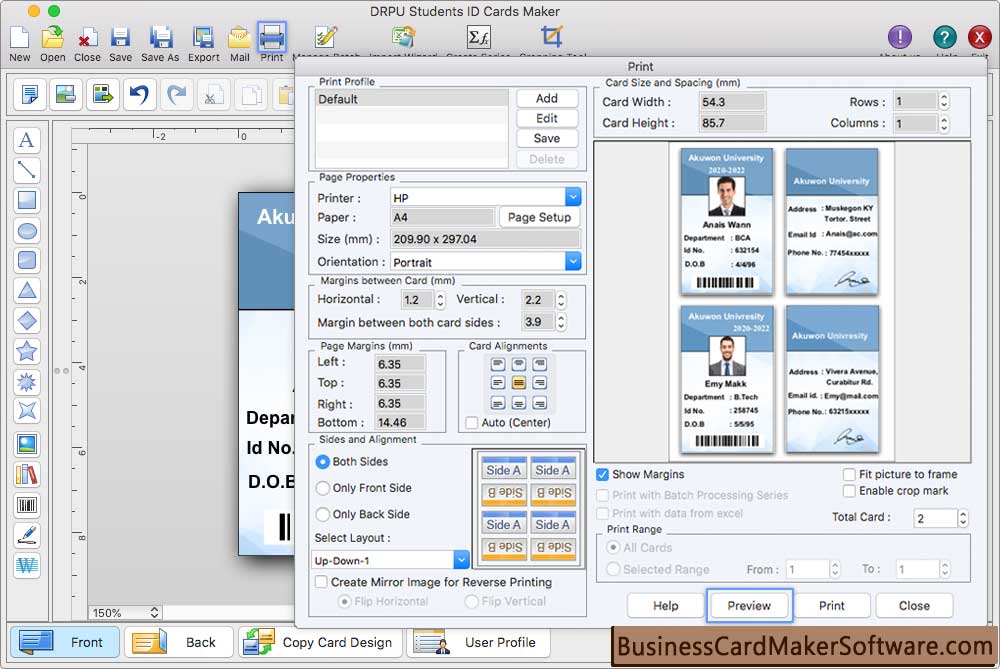Adjust the Columns stepper
Viewport: 1000px width, 669px height.
(x=944, y=123)
